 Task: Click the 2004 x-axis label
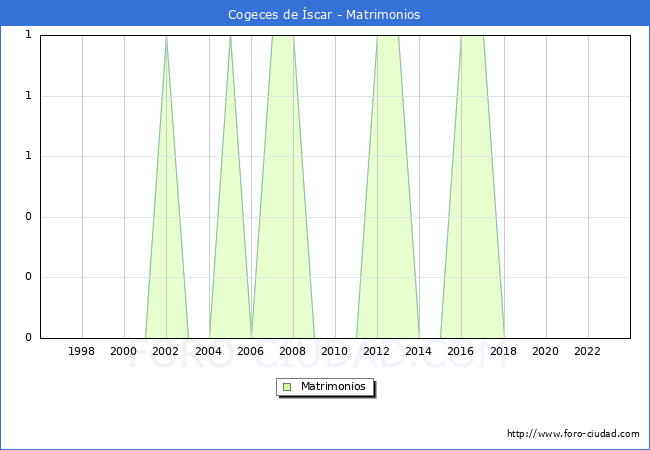(x=209, y=351)
